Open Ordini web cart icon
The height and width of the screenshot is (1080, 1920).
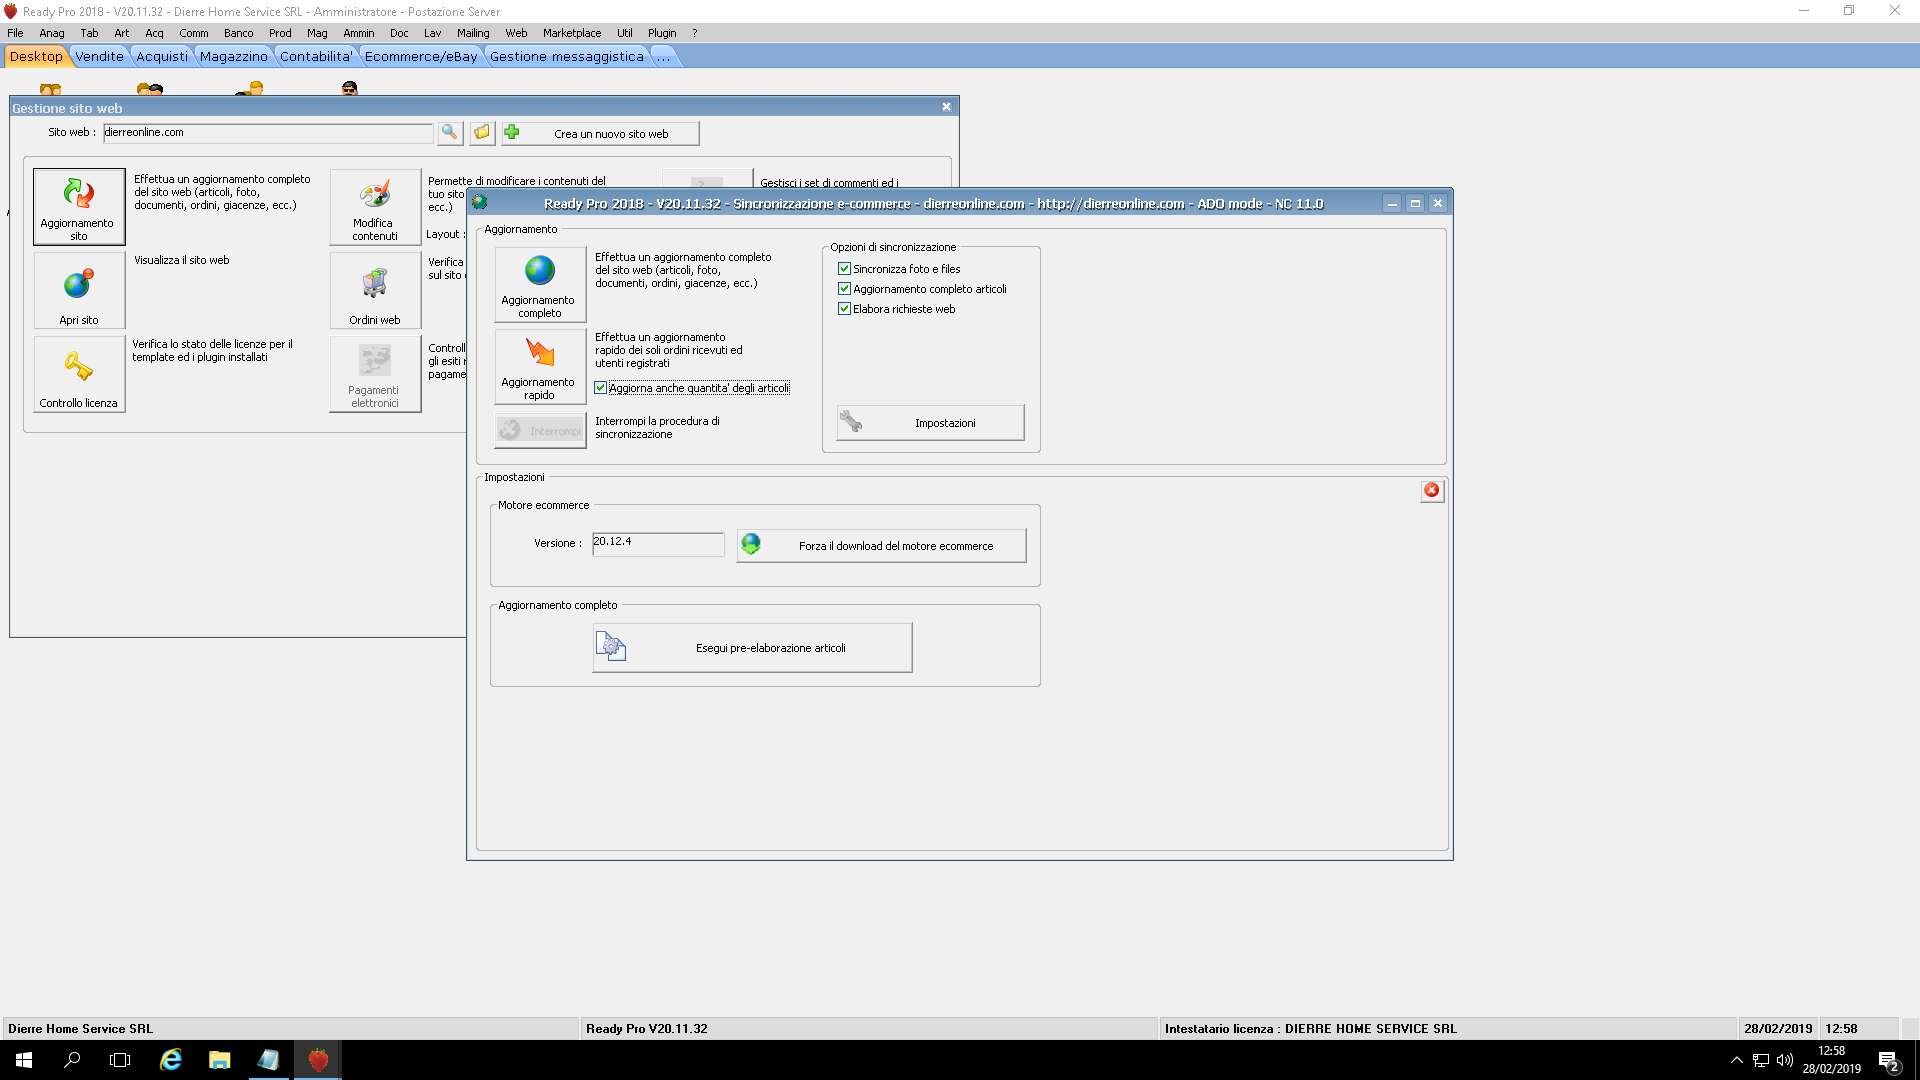point(375,290)
